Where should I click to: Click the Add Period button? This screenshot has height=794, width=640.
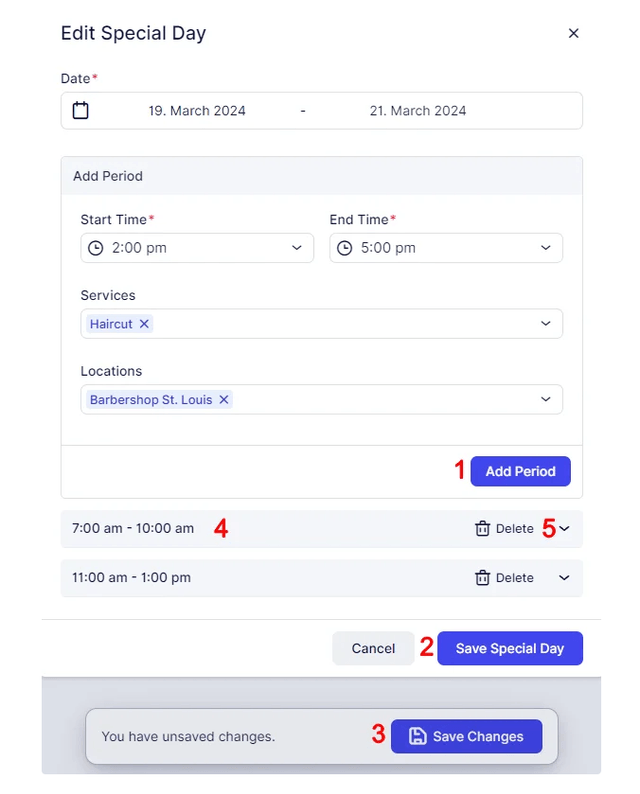[521, 471]
